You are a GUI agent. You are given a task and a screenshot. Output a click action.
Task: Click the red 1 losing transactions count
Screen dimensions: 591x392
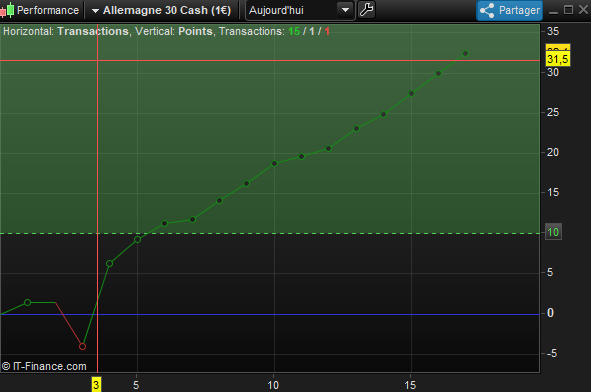coord(327,31)
